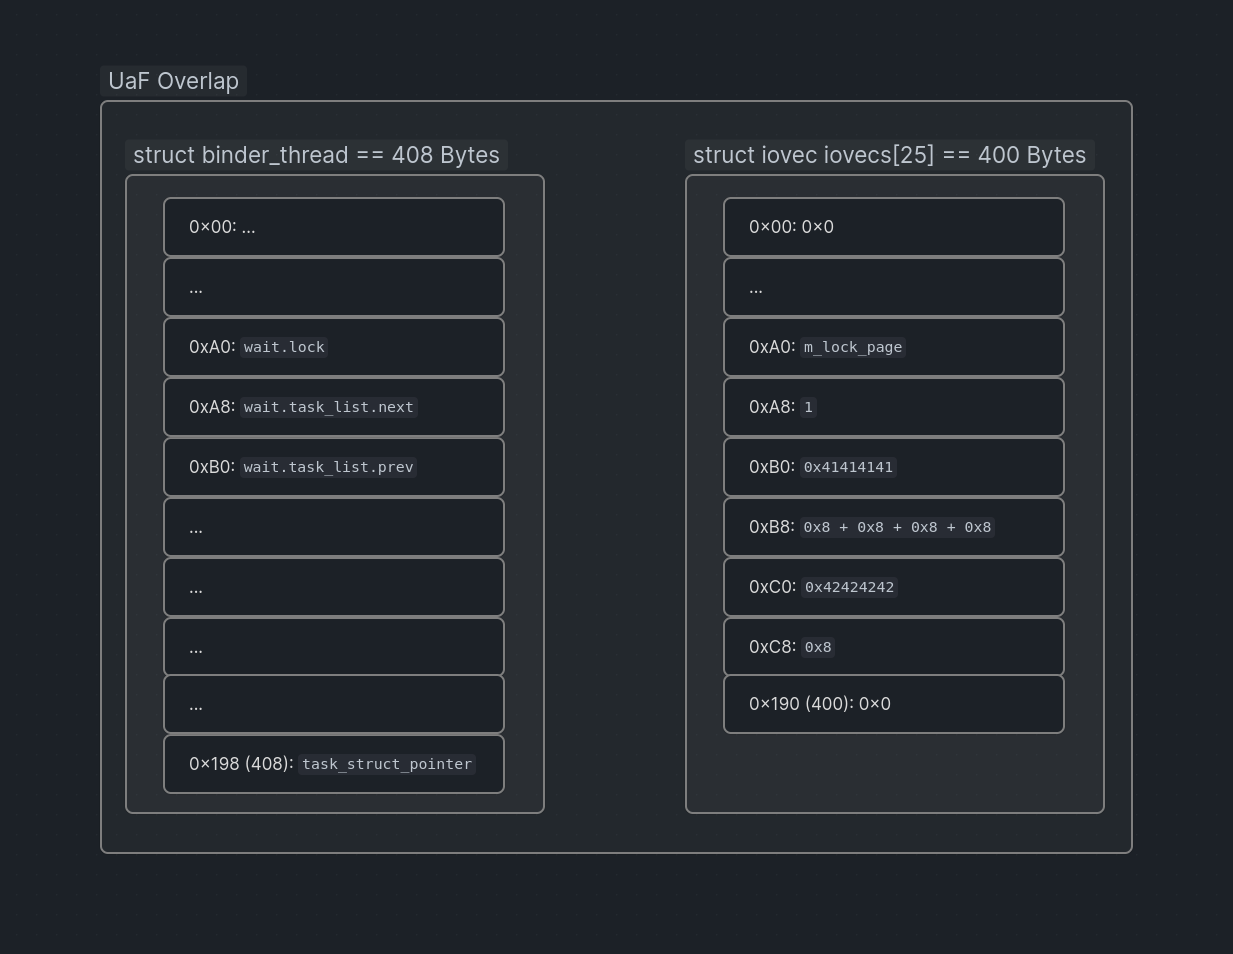Click the ellipsis box directly above task_struct_pointer
The image size is (1233, 954).
[334, 705]
